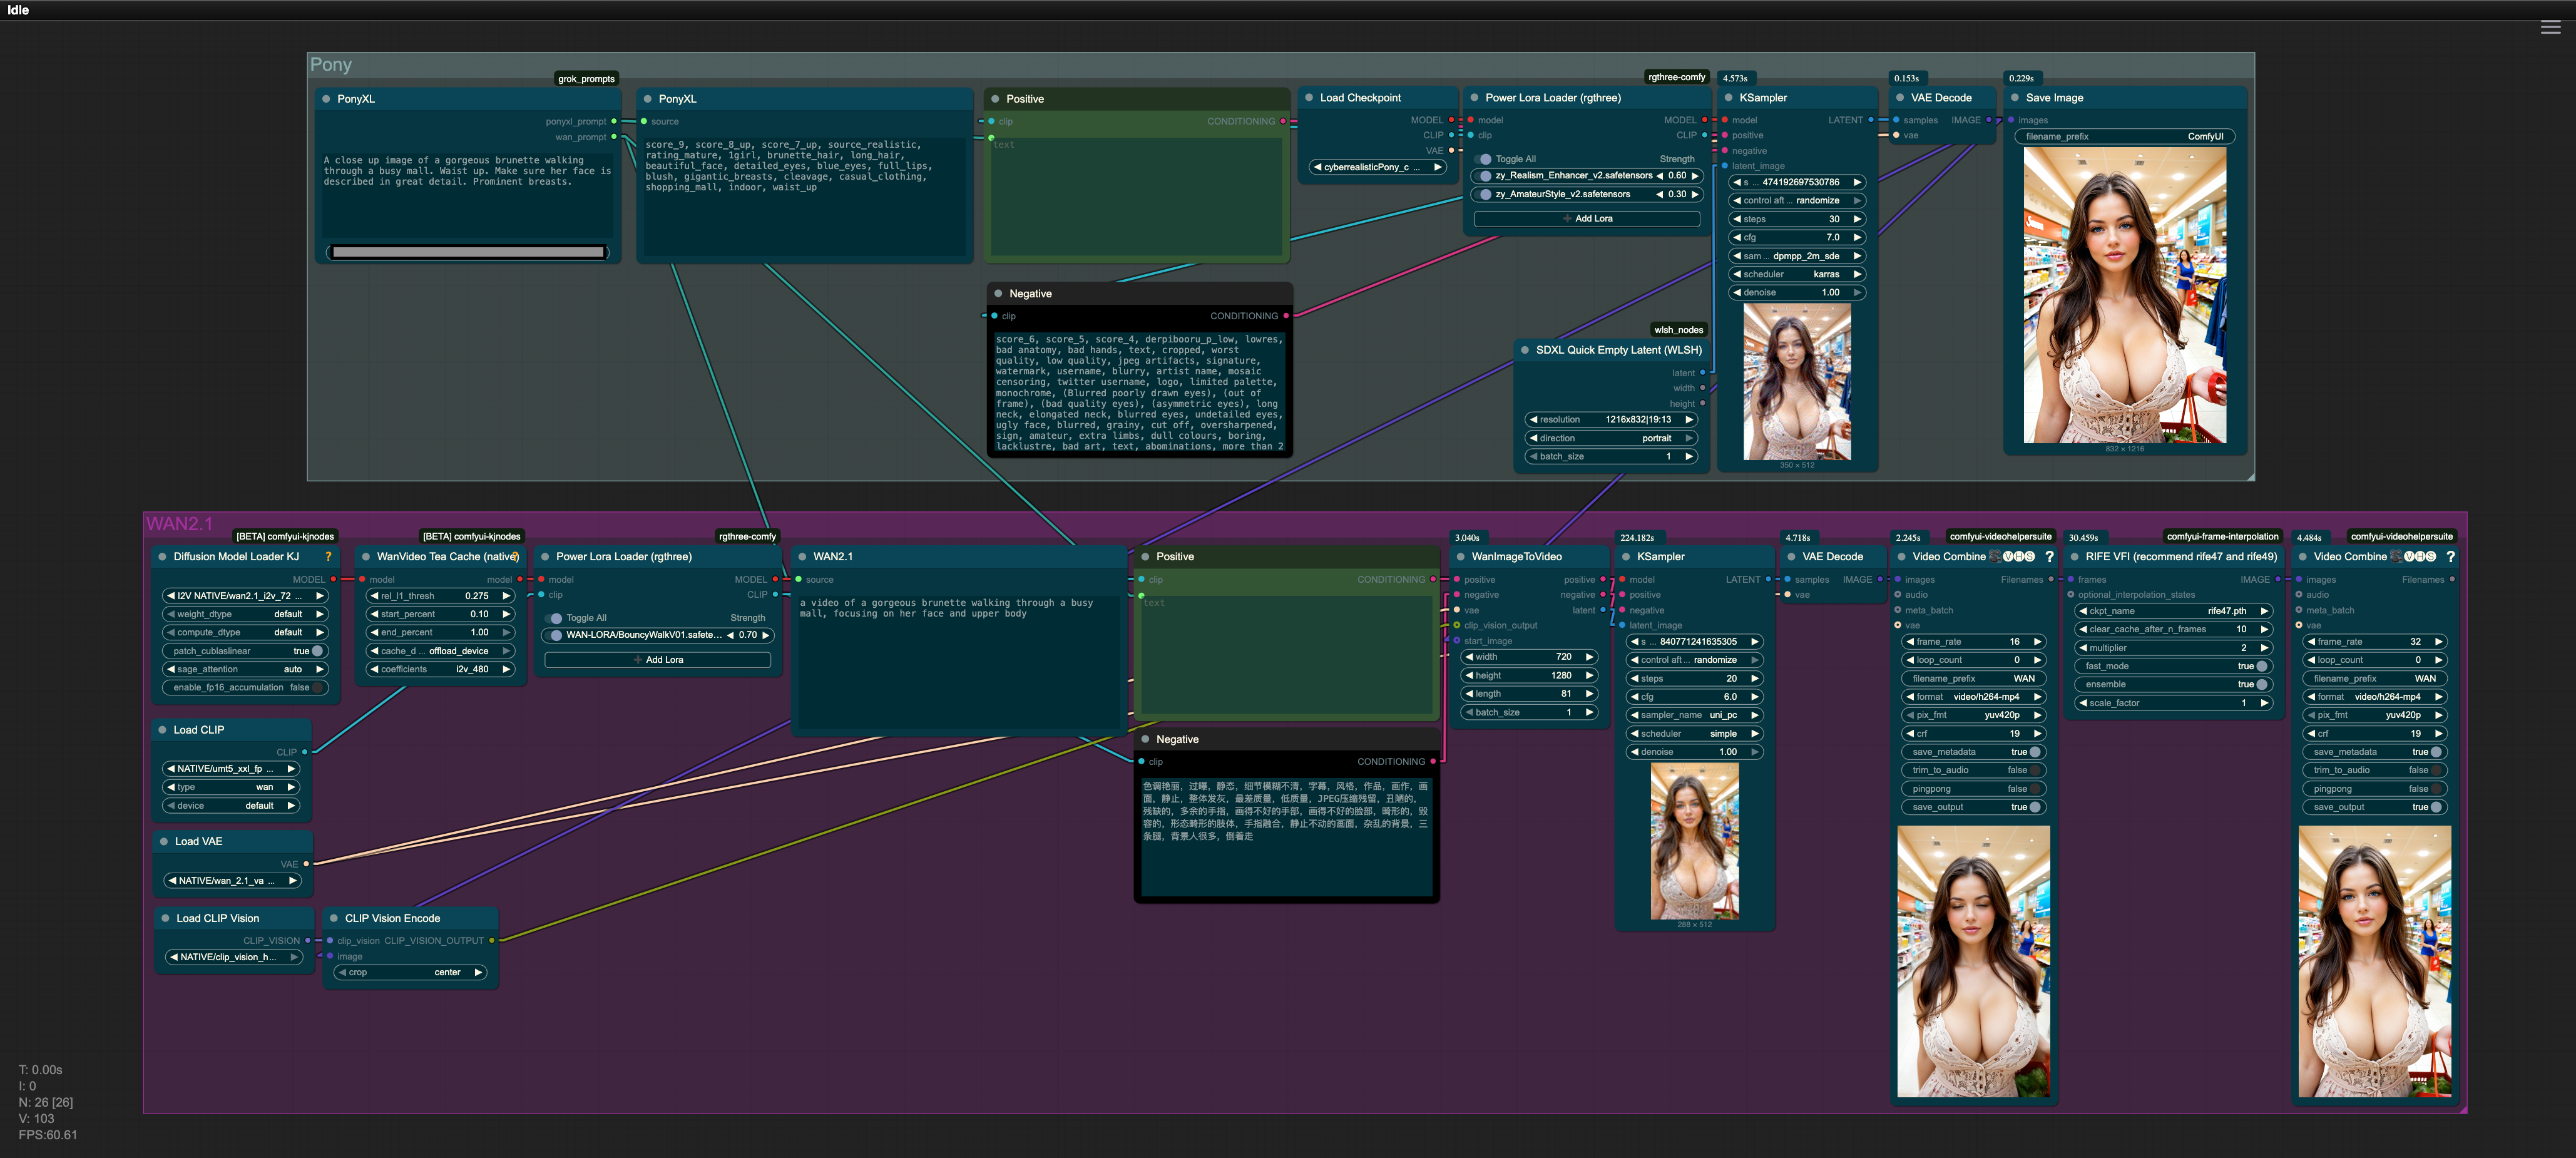This screenshot has height=1158, width=2576.
Task: Collapse SDXL Quick Empty Latent node dot
Action: click(1525, 350)
